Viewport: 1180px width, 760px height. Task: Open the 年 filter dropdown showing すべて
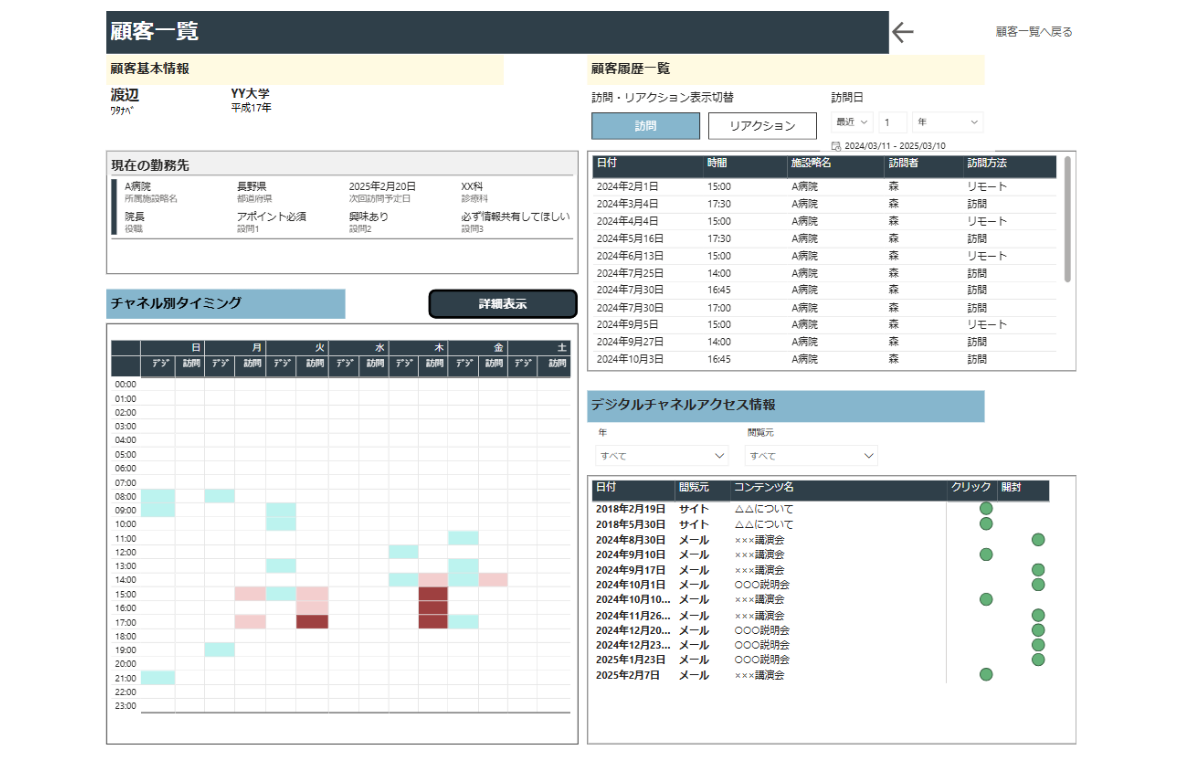point(661,456)
